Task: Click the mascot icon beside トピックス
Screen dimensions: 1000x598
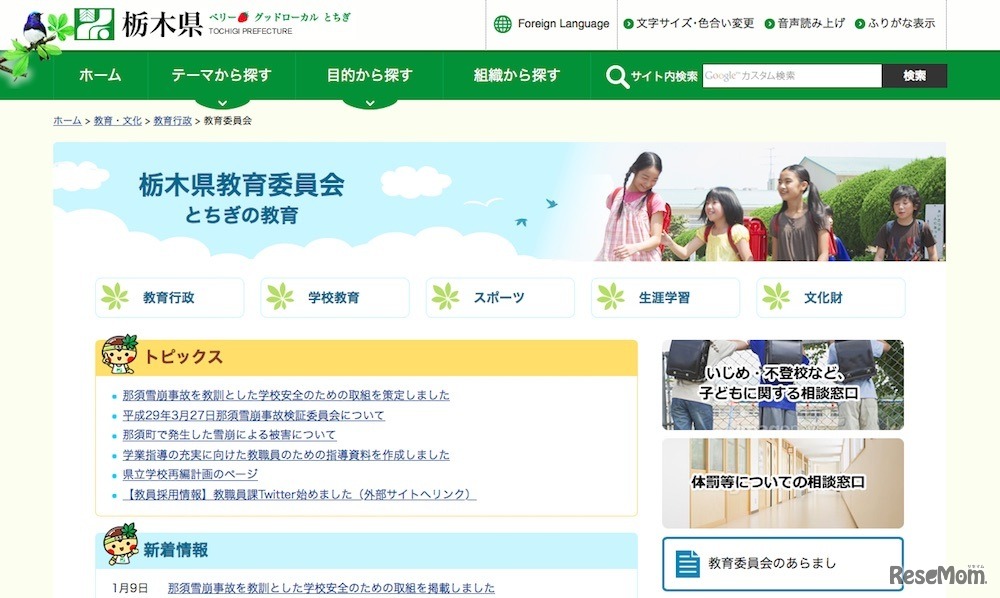Action: [118, 355]
